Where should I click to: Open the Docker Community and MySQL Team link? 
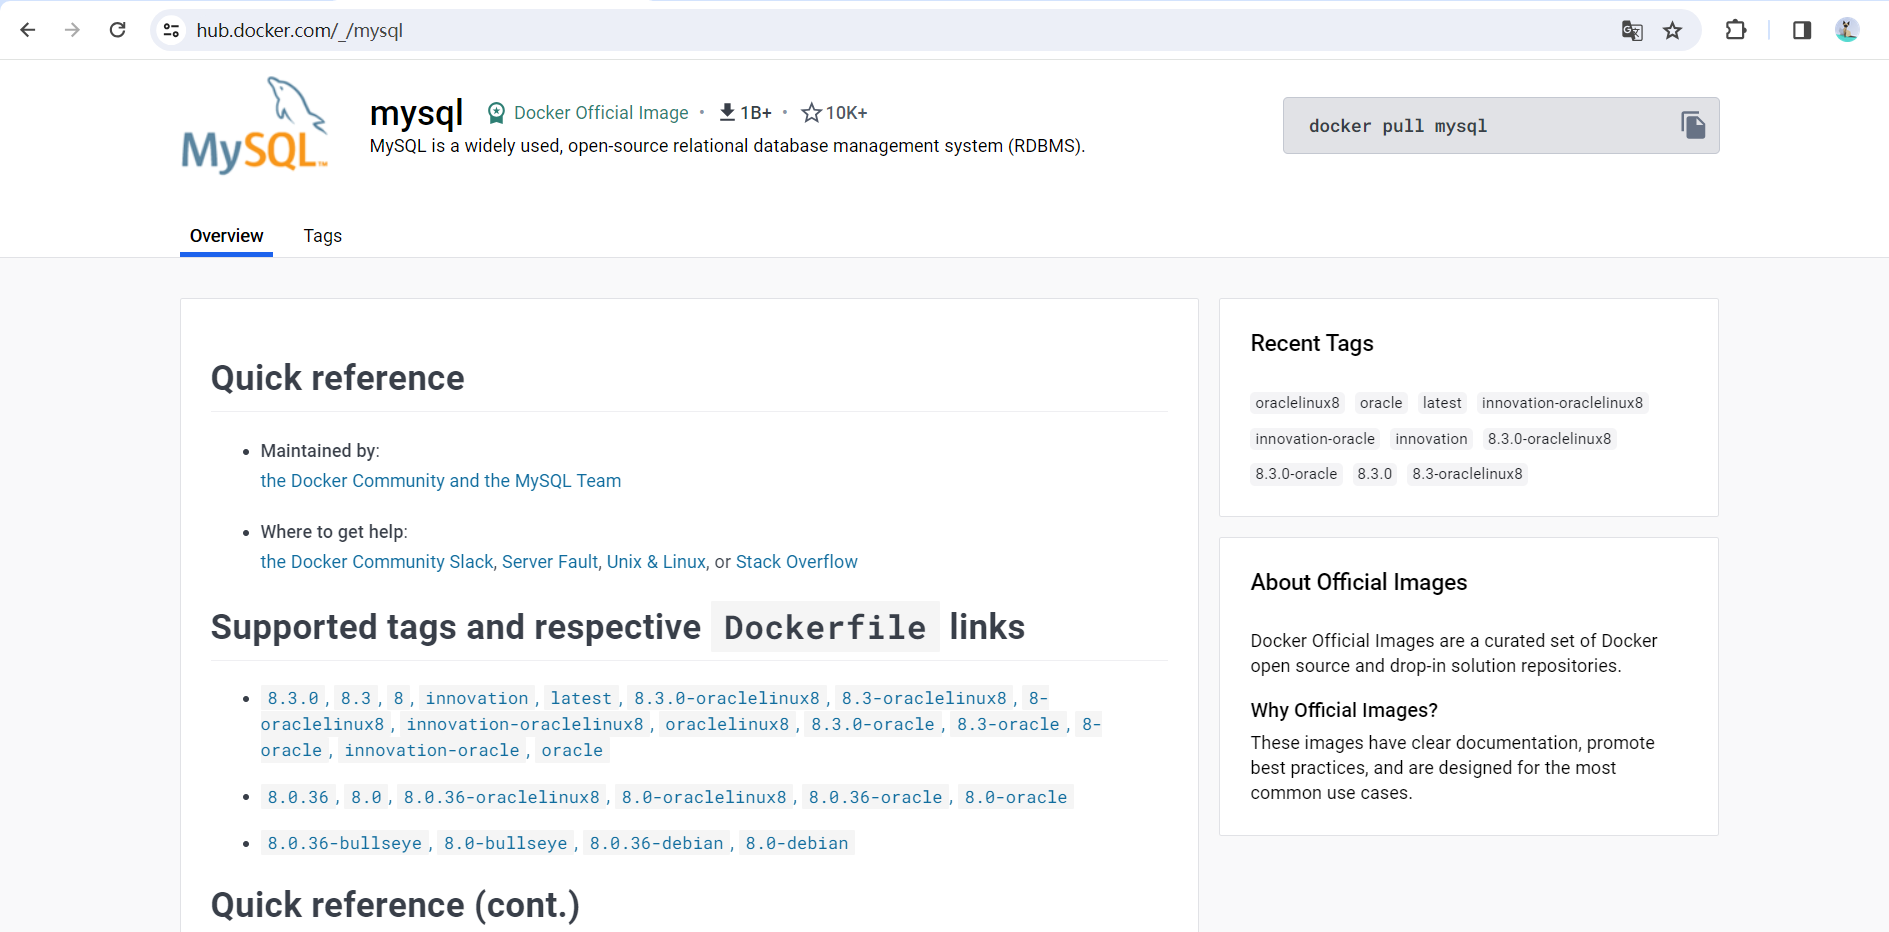pos(441,481)
